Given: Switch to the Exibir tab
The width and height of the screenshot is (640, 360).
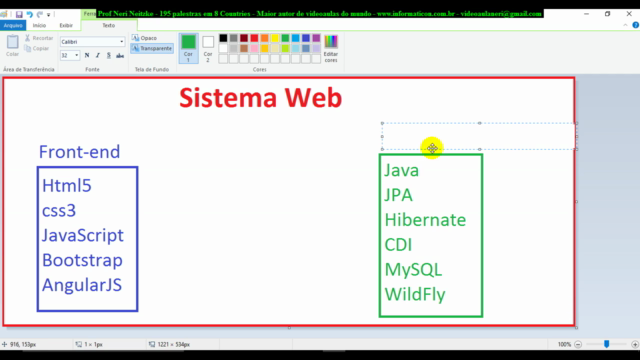Looking at the screenshot, I should tap(66, 25).
